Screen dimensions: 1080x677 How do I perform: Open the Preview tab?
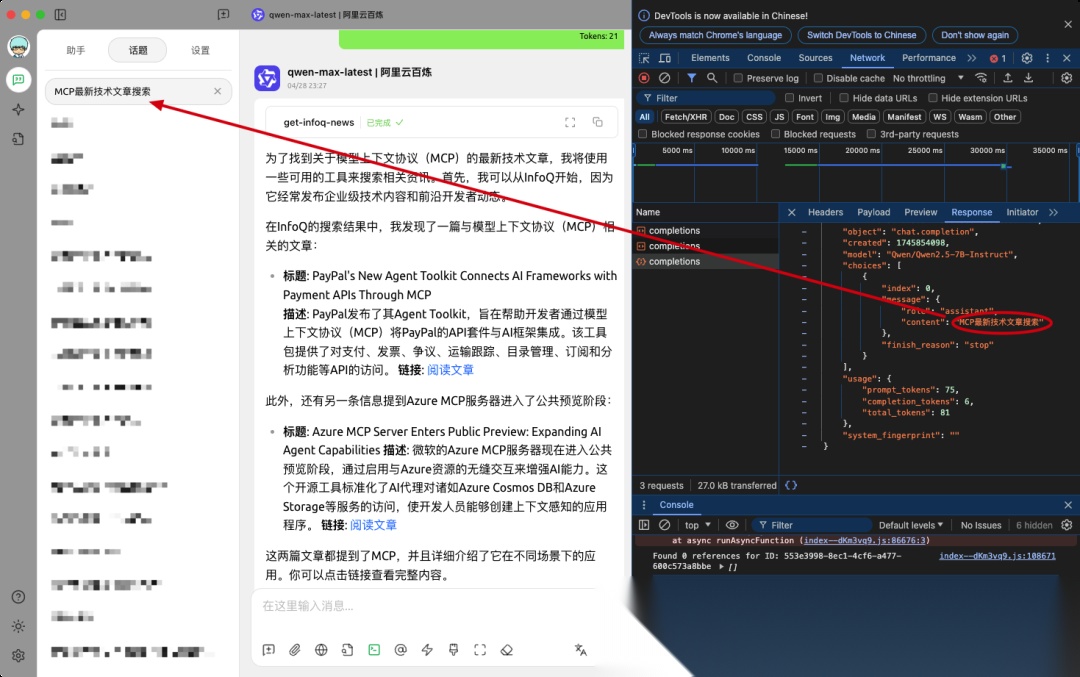pyautogui.click(x=920, y=212)
